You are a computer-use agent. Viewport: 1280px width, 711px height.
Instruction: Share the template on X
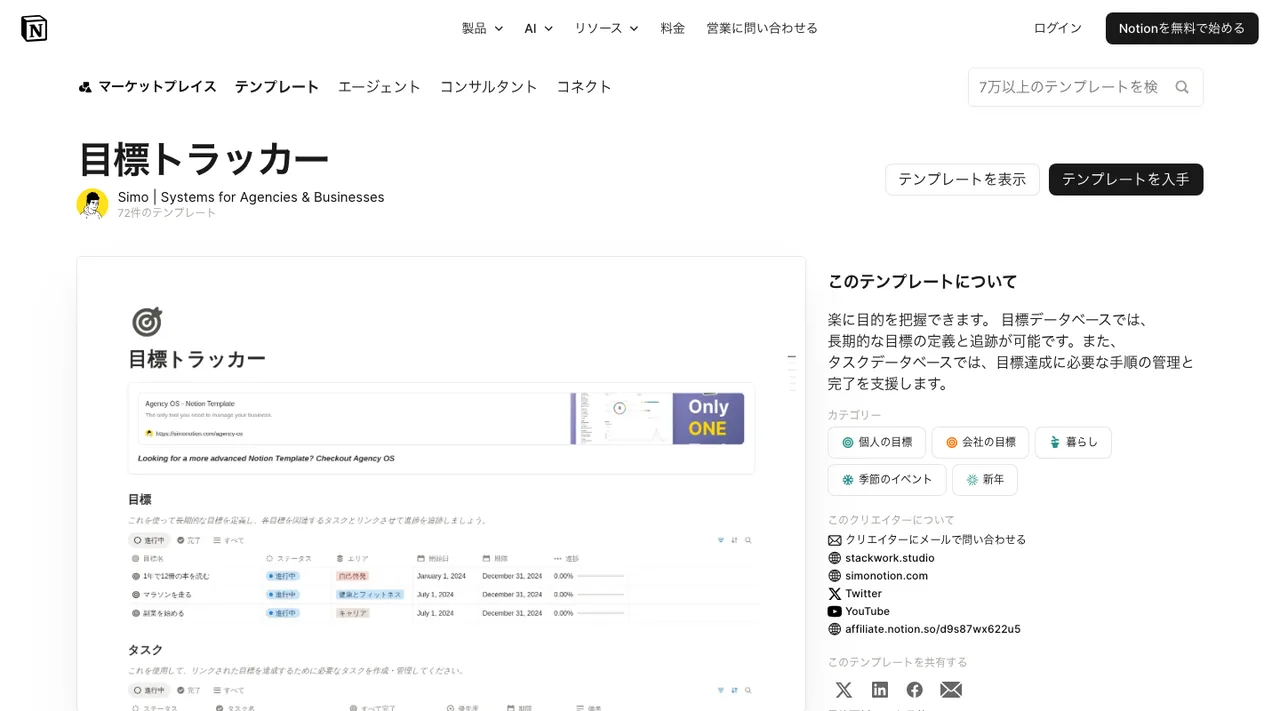tap(844, 690)
